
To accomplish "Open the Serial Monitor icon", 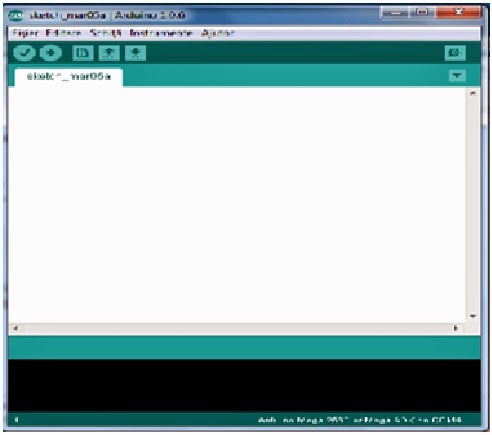I will (x=455, y=53).
